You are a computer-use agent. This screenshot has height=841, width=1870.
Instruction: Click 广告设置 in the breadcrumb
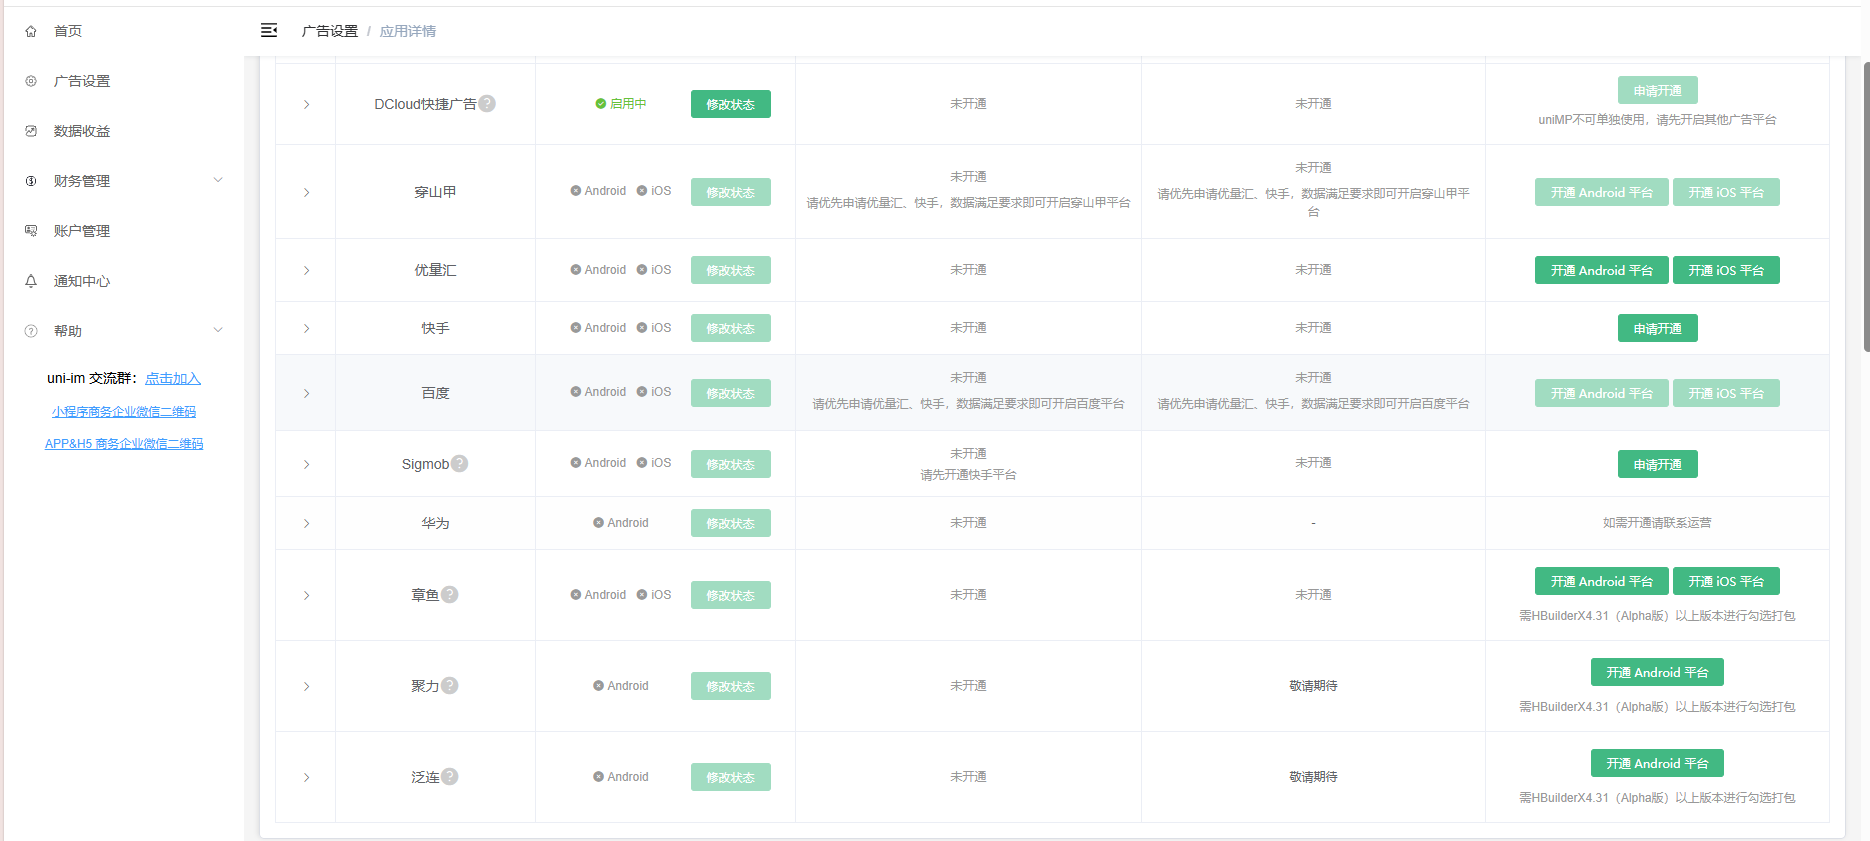coord(330,31)
